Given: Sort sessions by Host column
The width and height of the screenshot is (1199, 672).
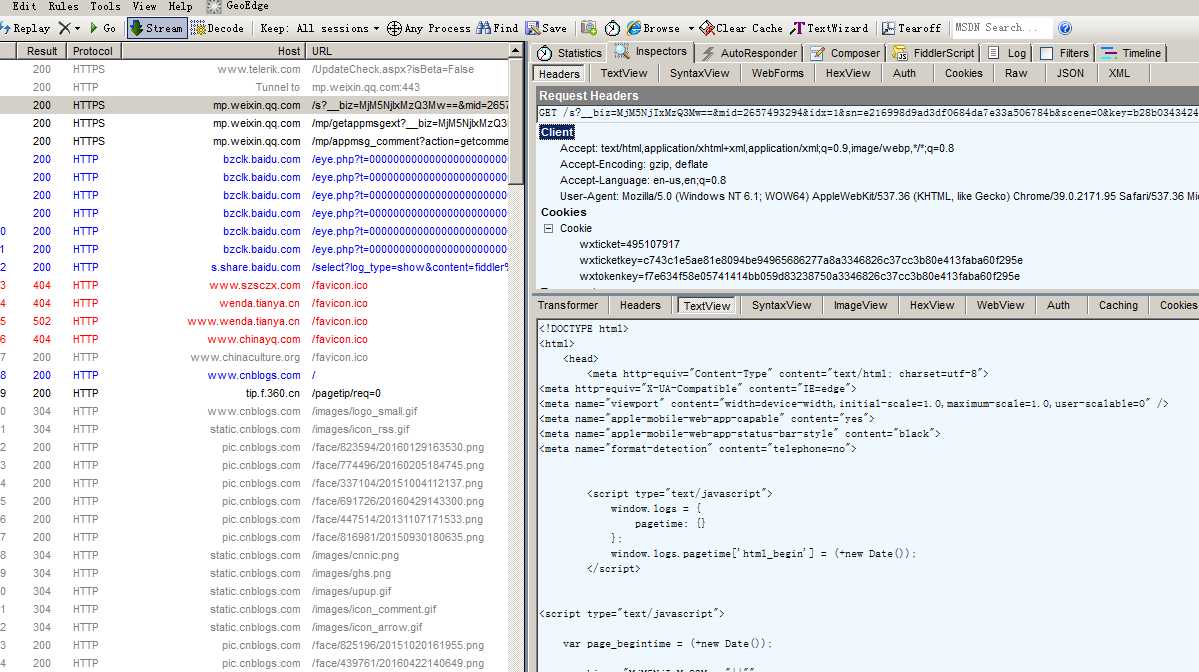Looking at the screenshot, I should [x=213, y=51].
